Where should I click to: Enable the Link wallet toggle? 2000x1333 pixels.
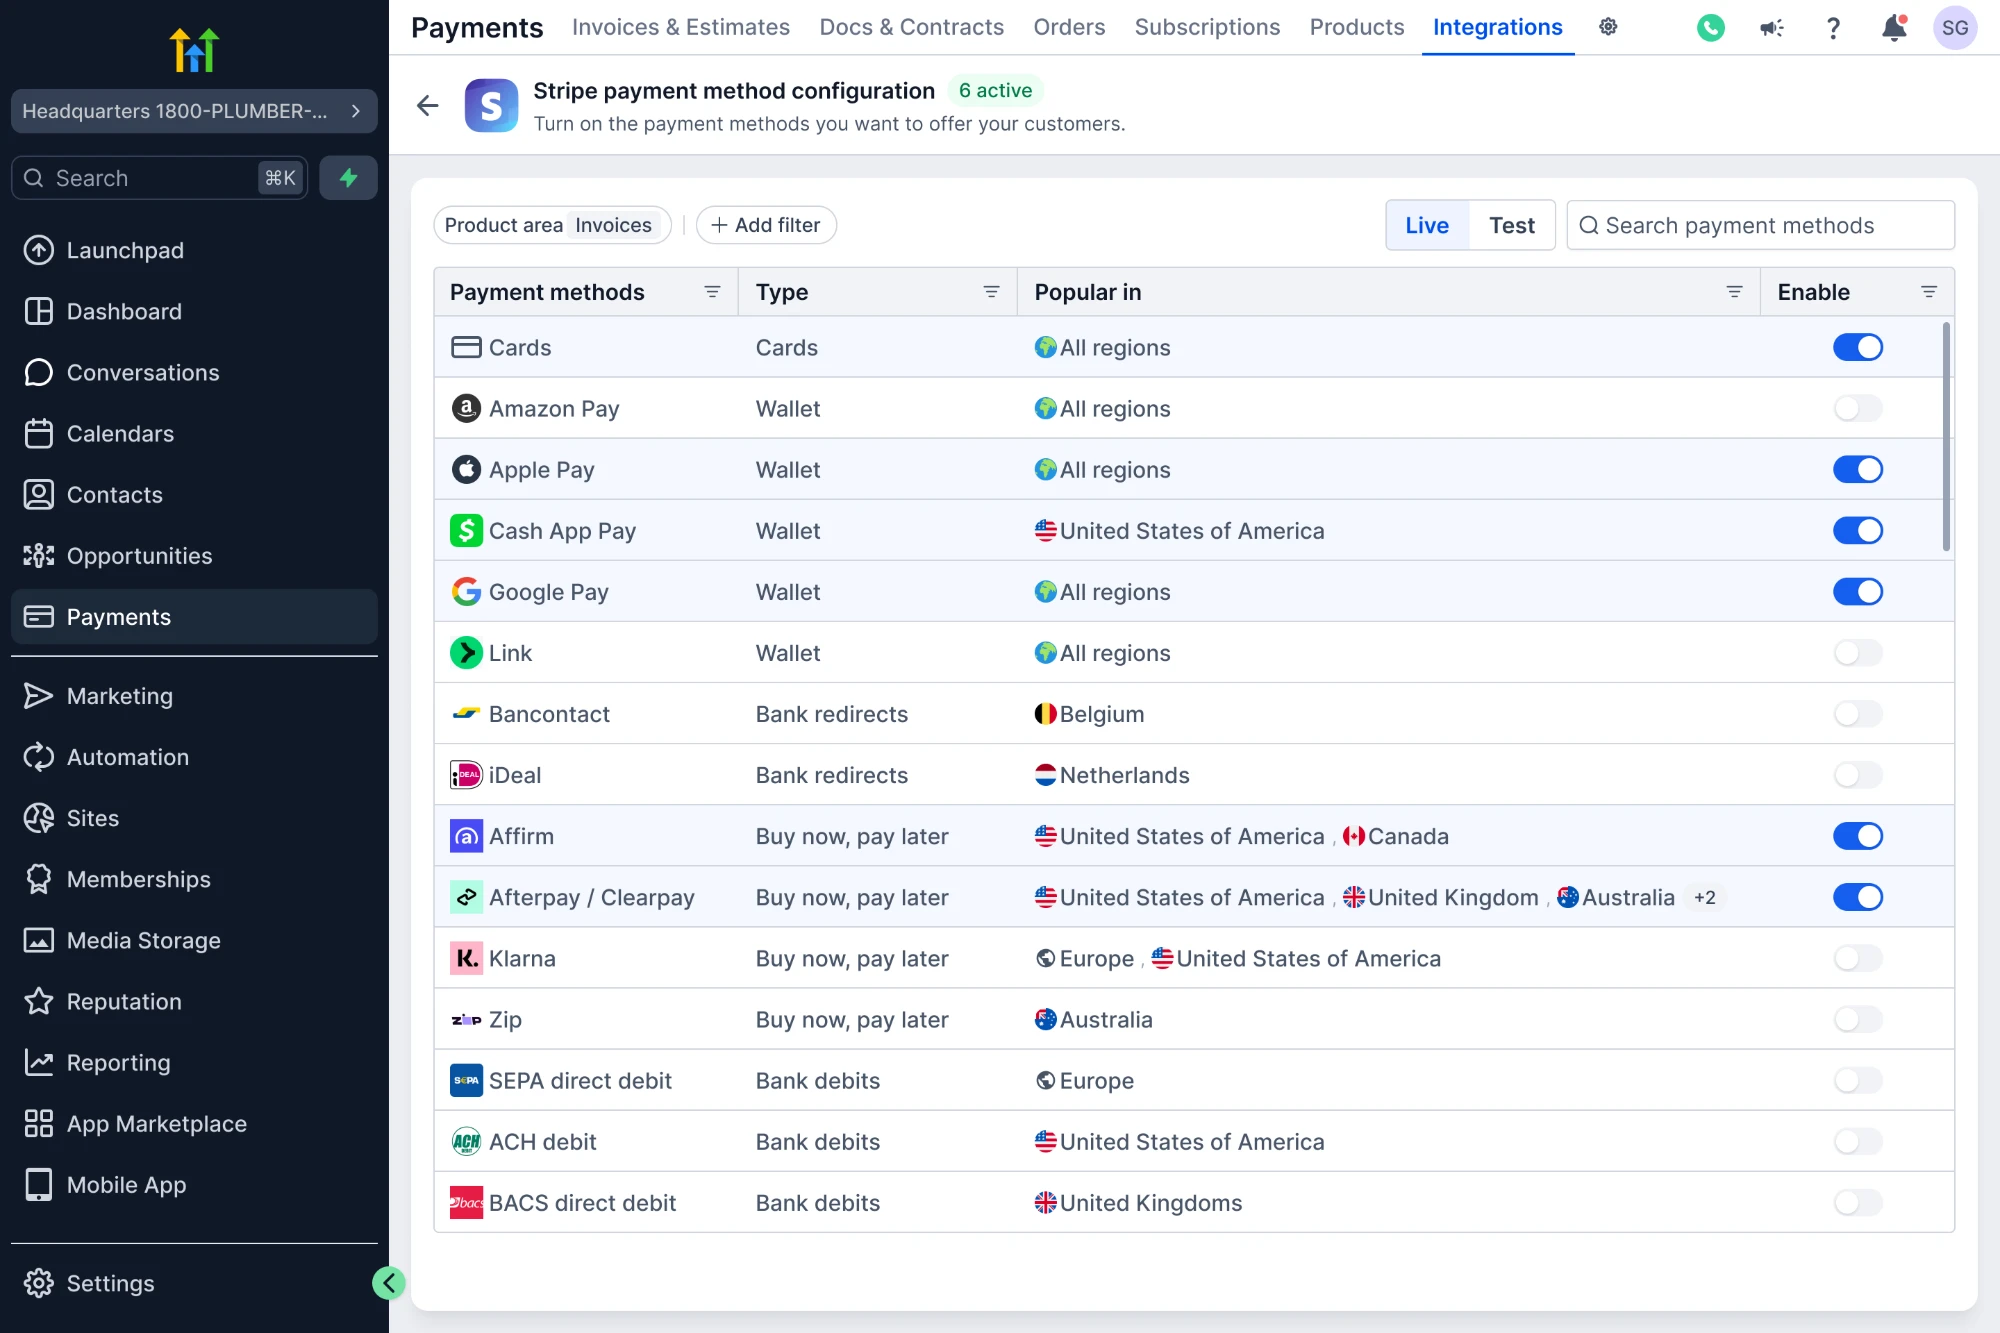(x=1857, y=652)
